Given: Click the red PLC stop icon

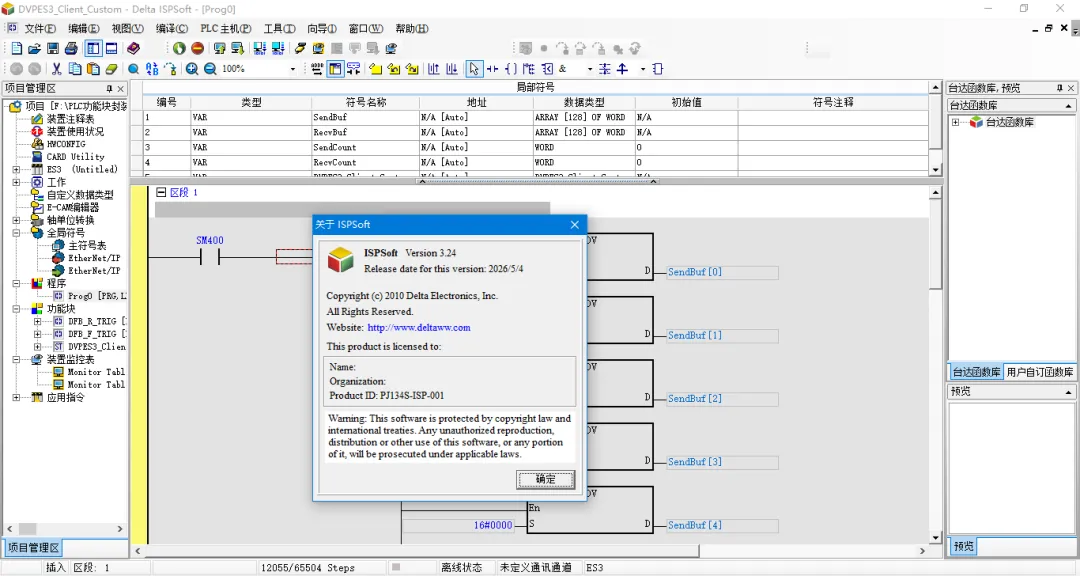Looking at the screenshot, I should click(x=197, y=48).
